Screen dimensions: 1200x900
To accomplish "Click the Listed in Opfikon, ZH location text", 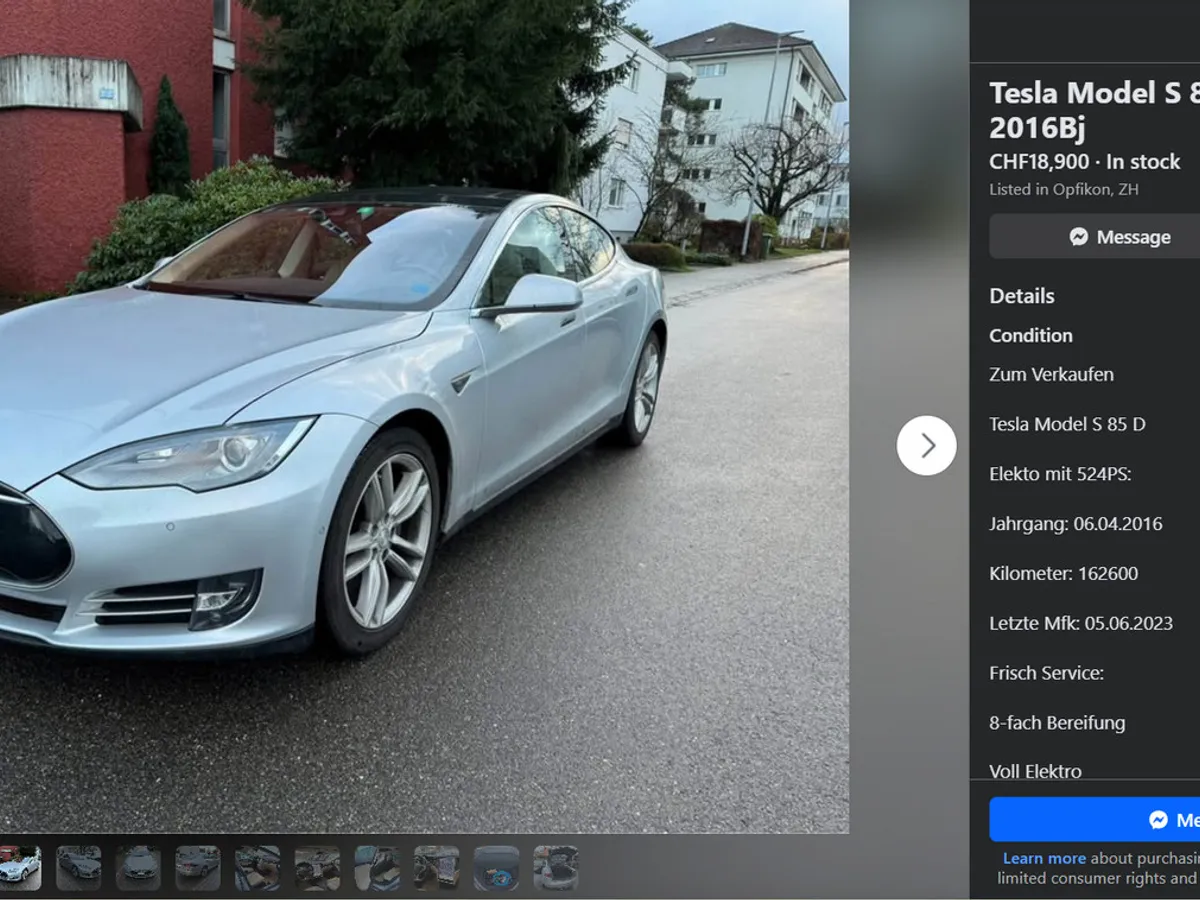I will (x=1064, y=189).
